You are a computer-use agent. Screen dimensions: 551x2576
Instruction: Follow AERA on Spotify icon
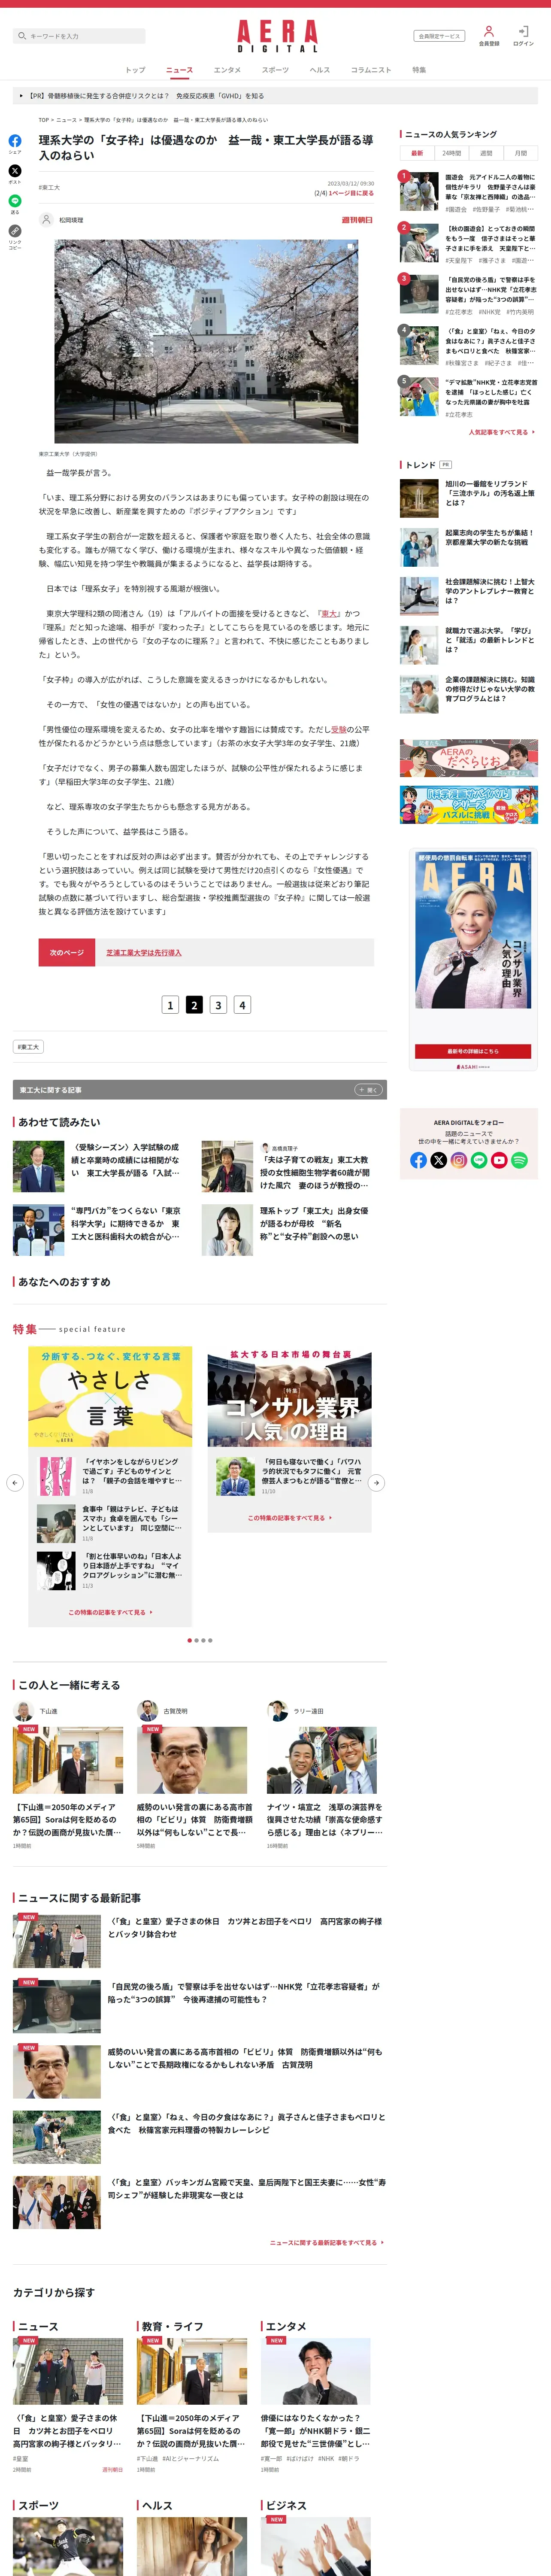[x=519, y=1160]
